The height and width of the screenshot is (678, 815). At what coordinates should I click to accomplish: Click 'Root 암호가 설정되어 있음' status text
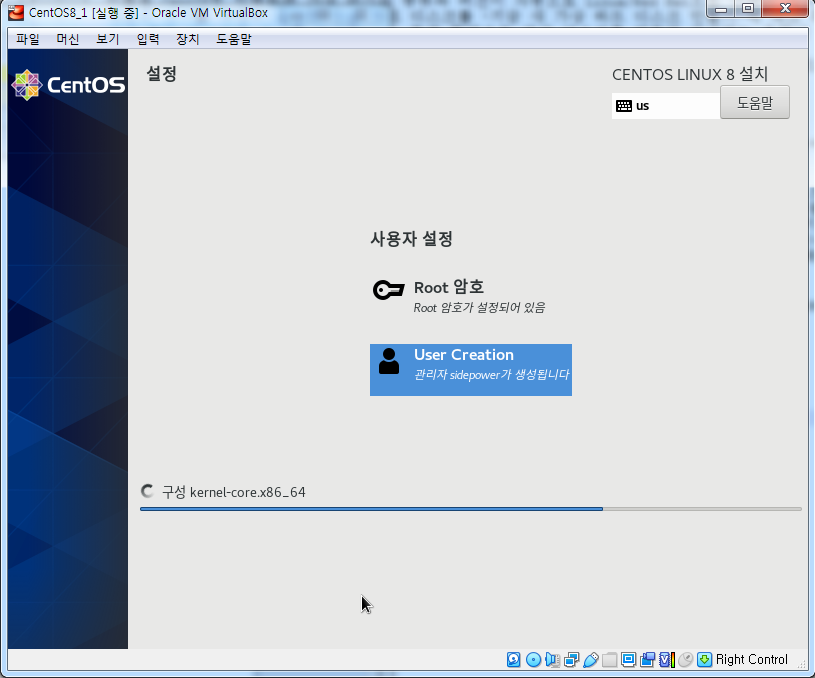(x=479, y=308)
